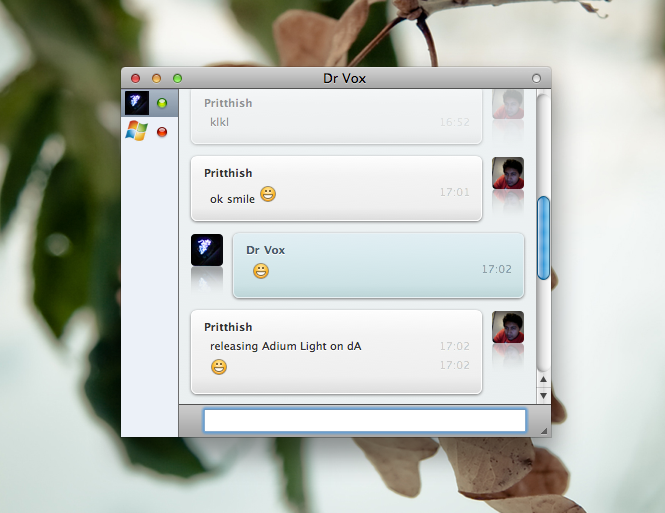Click the 16:52 timestamp
Image resolution: width=665 pixels, height=513 pixels.
tap(454, 122)
